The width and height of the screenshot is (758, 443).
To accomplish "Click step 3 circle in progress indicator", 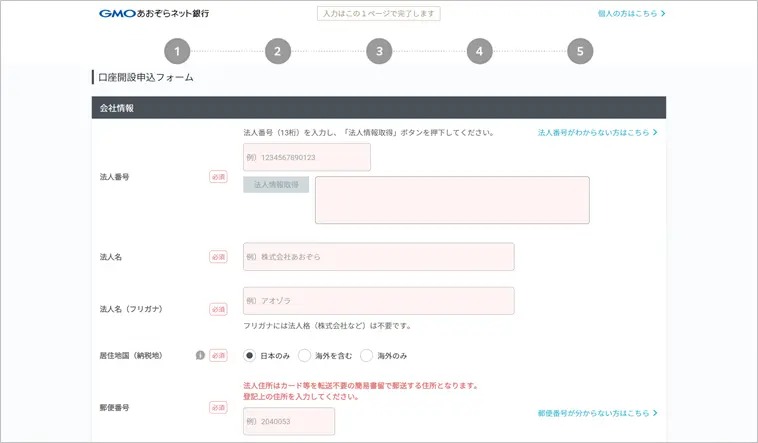I will tap(378, 52).
